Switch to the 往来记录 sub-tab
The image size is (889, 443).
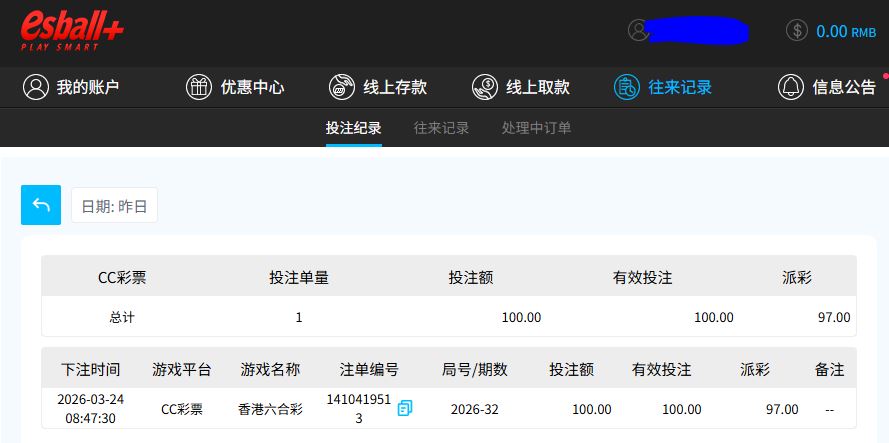(x=442, y=128)
